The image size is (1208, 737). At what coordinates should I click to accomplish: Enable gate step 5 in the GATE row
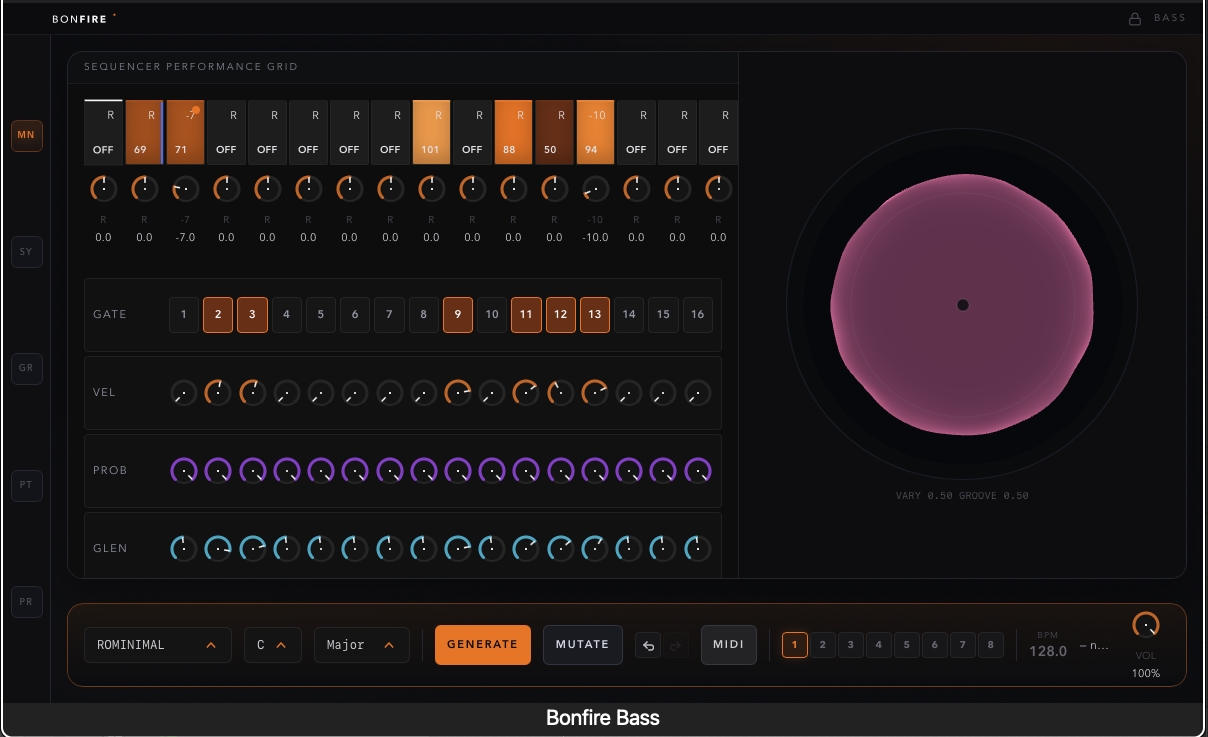[320, 314]
